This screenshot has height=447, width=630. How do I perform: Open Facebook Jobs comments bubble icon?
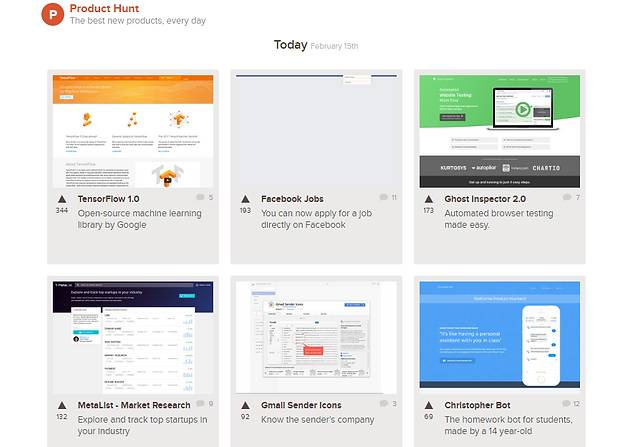(x=384, y=197)
